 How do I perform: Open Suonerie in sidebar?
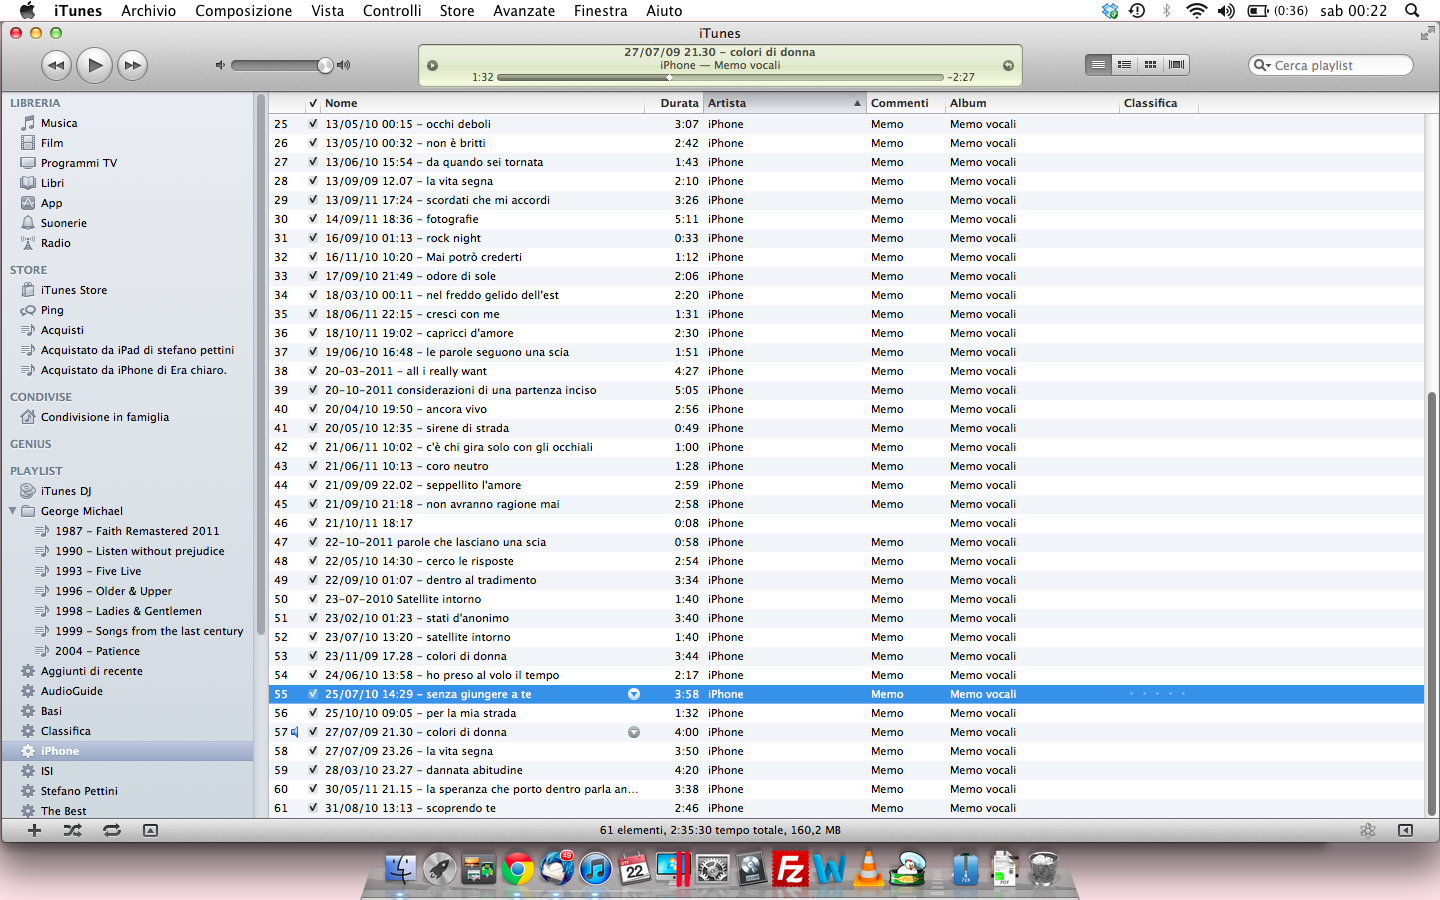point(63,223)
